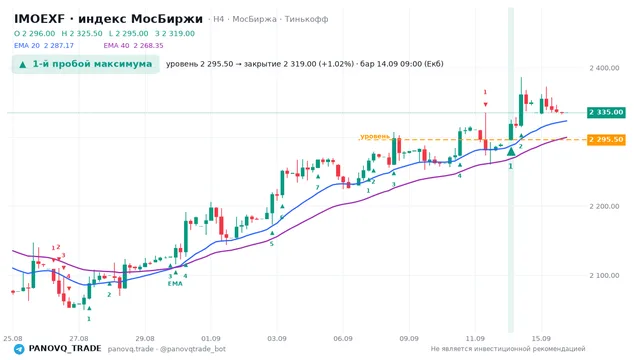This screenshot has width=640, height=360.
Task: Click the orange 2 295.50 level label
Action: (x=606, y=140)
